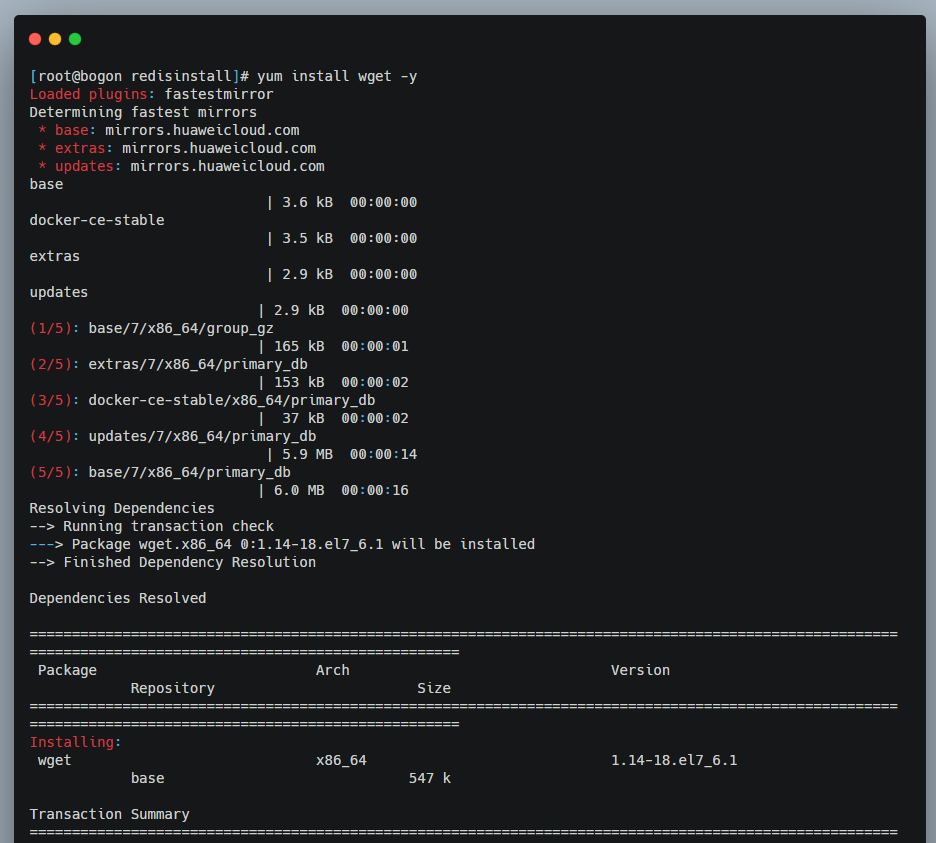Viewport: 936px width, 843px height.
Task: Click the 'updates: mirrors.huaweicloud.com' line
Action: coord(181,166)
